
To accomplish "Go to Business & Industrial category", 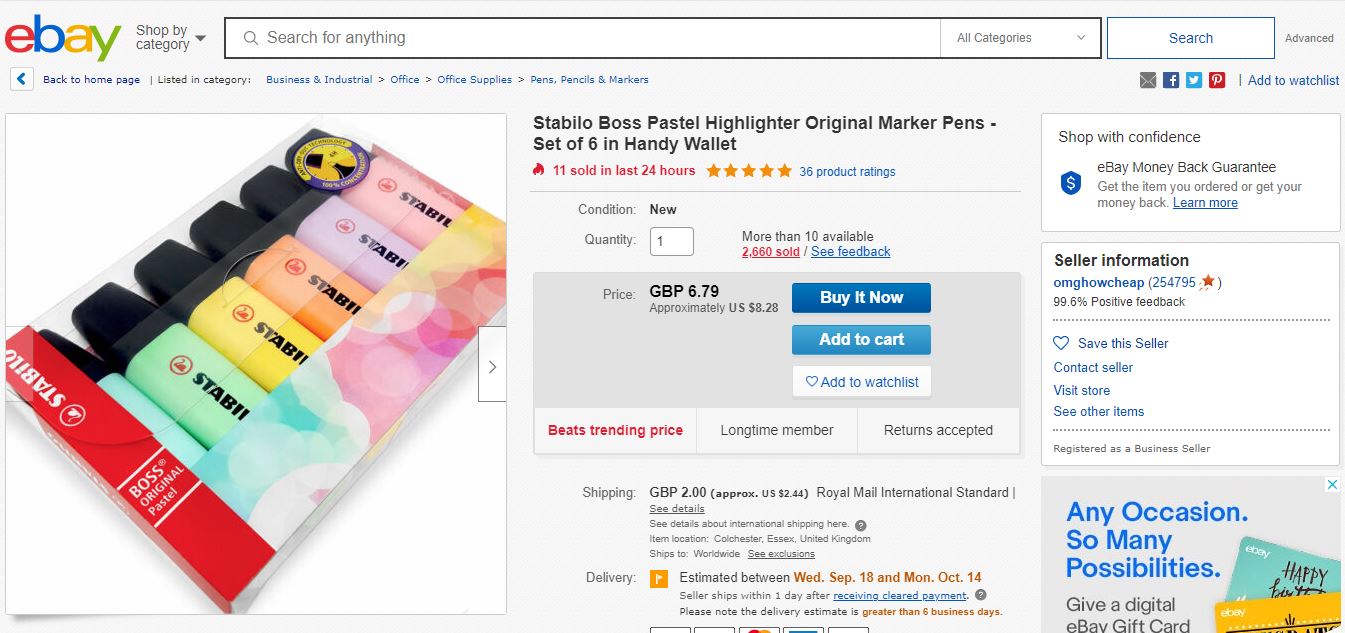I will (319, 80).
